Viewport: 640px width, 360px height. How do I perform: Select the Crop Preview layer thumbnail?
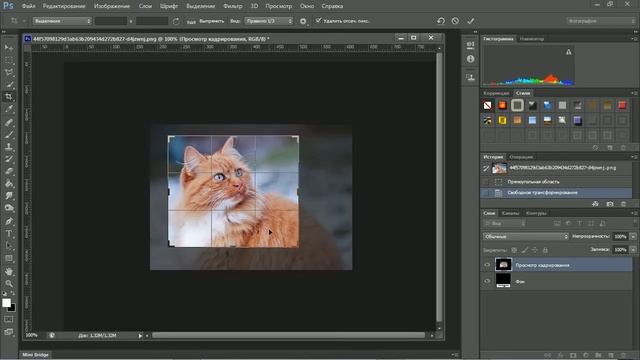pos(503,264)
